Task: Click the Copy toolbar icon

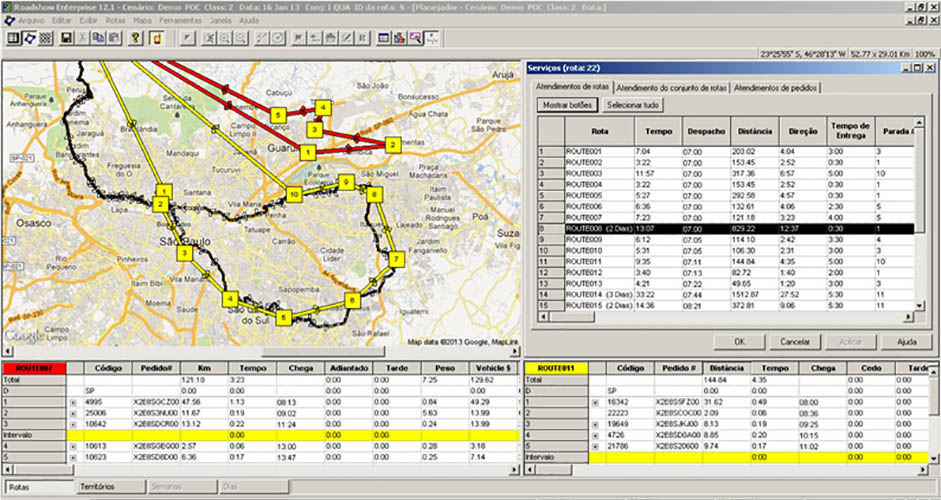Action: point(98,38)
